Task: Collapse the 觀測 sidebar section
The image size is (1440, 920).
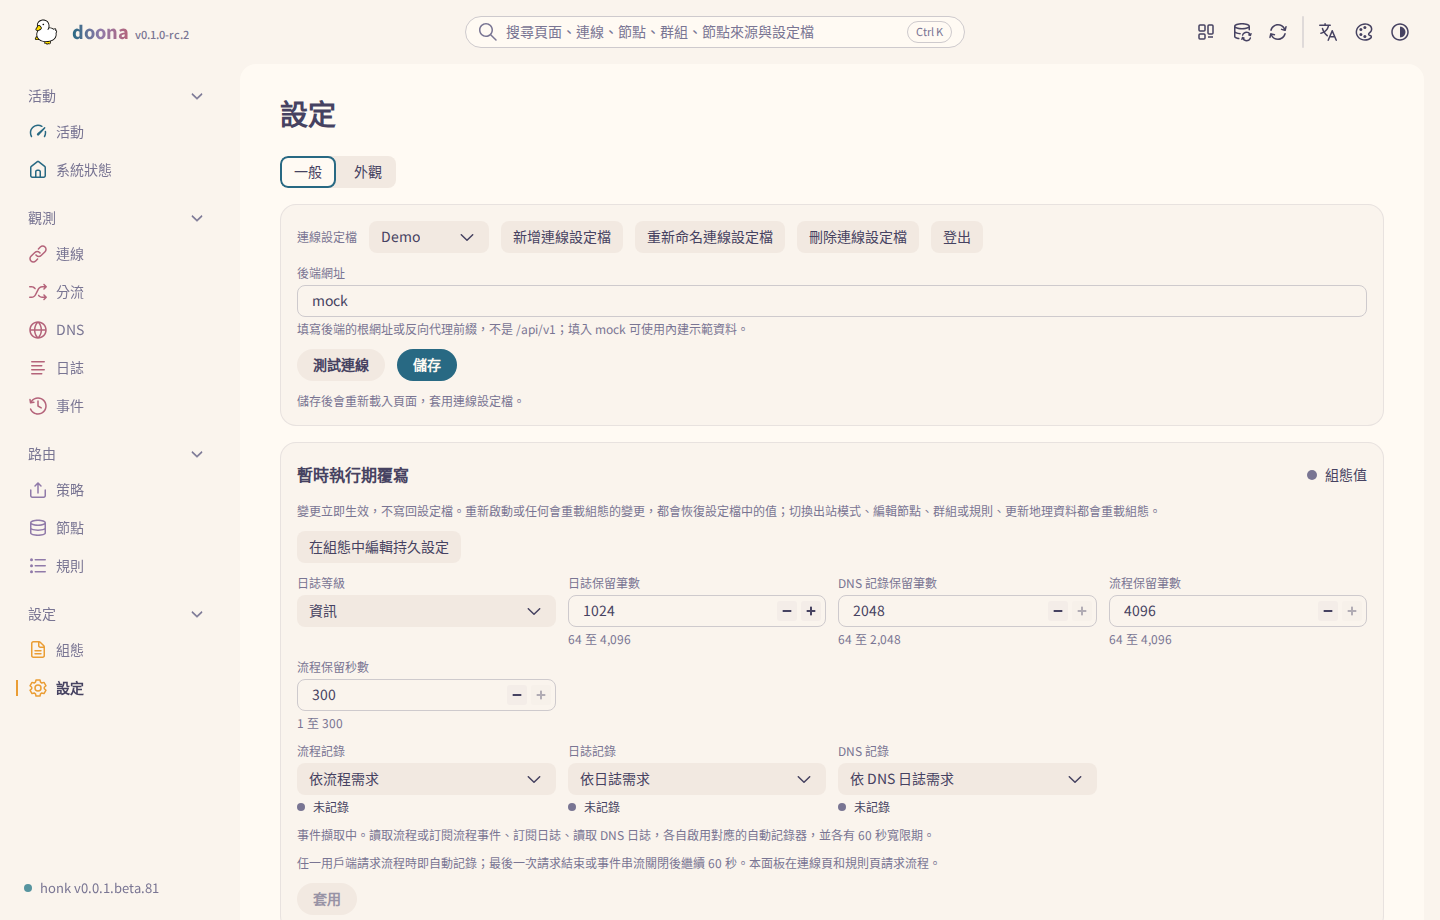Action: (197, 218)
